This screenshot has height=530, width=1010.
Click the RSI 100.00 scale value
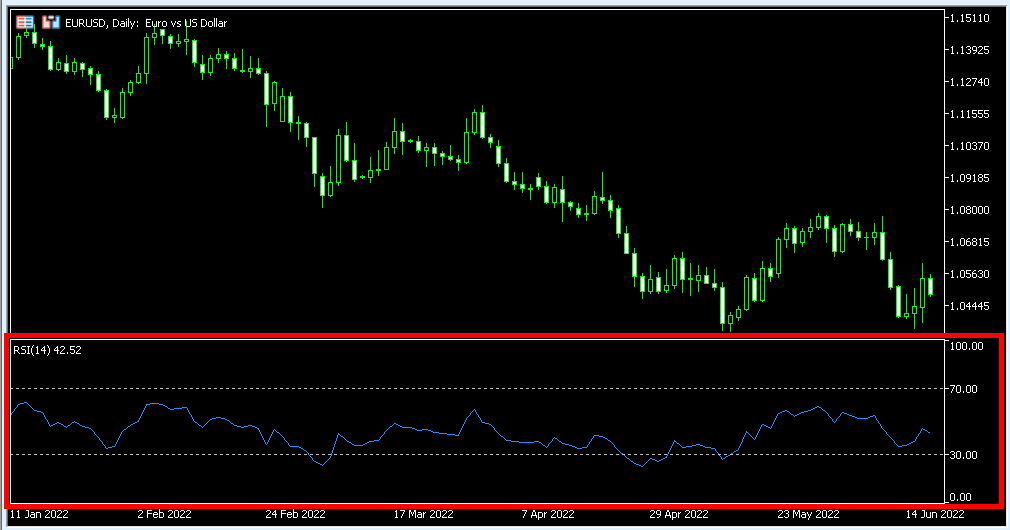967,346
